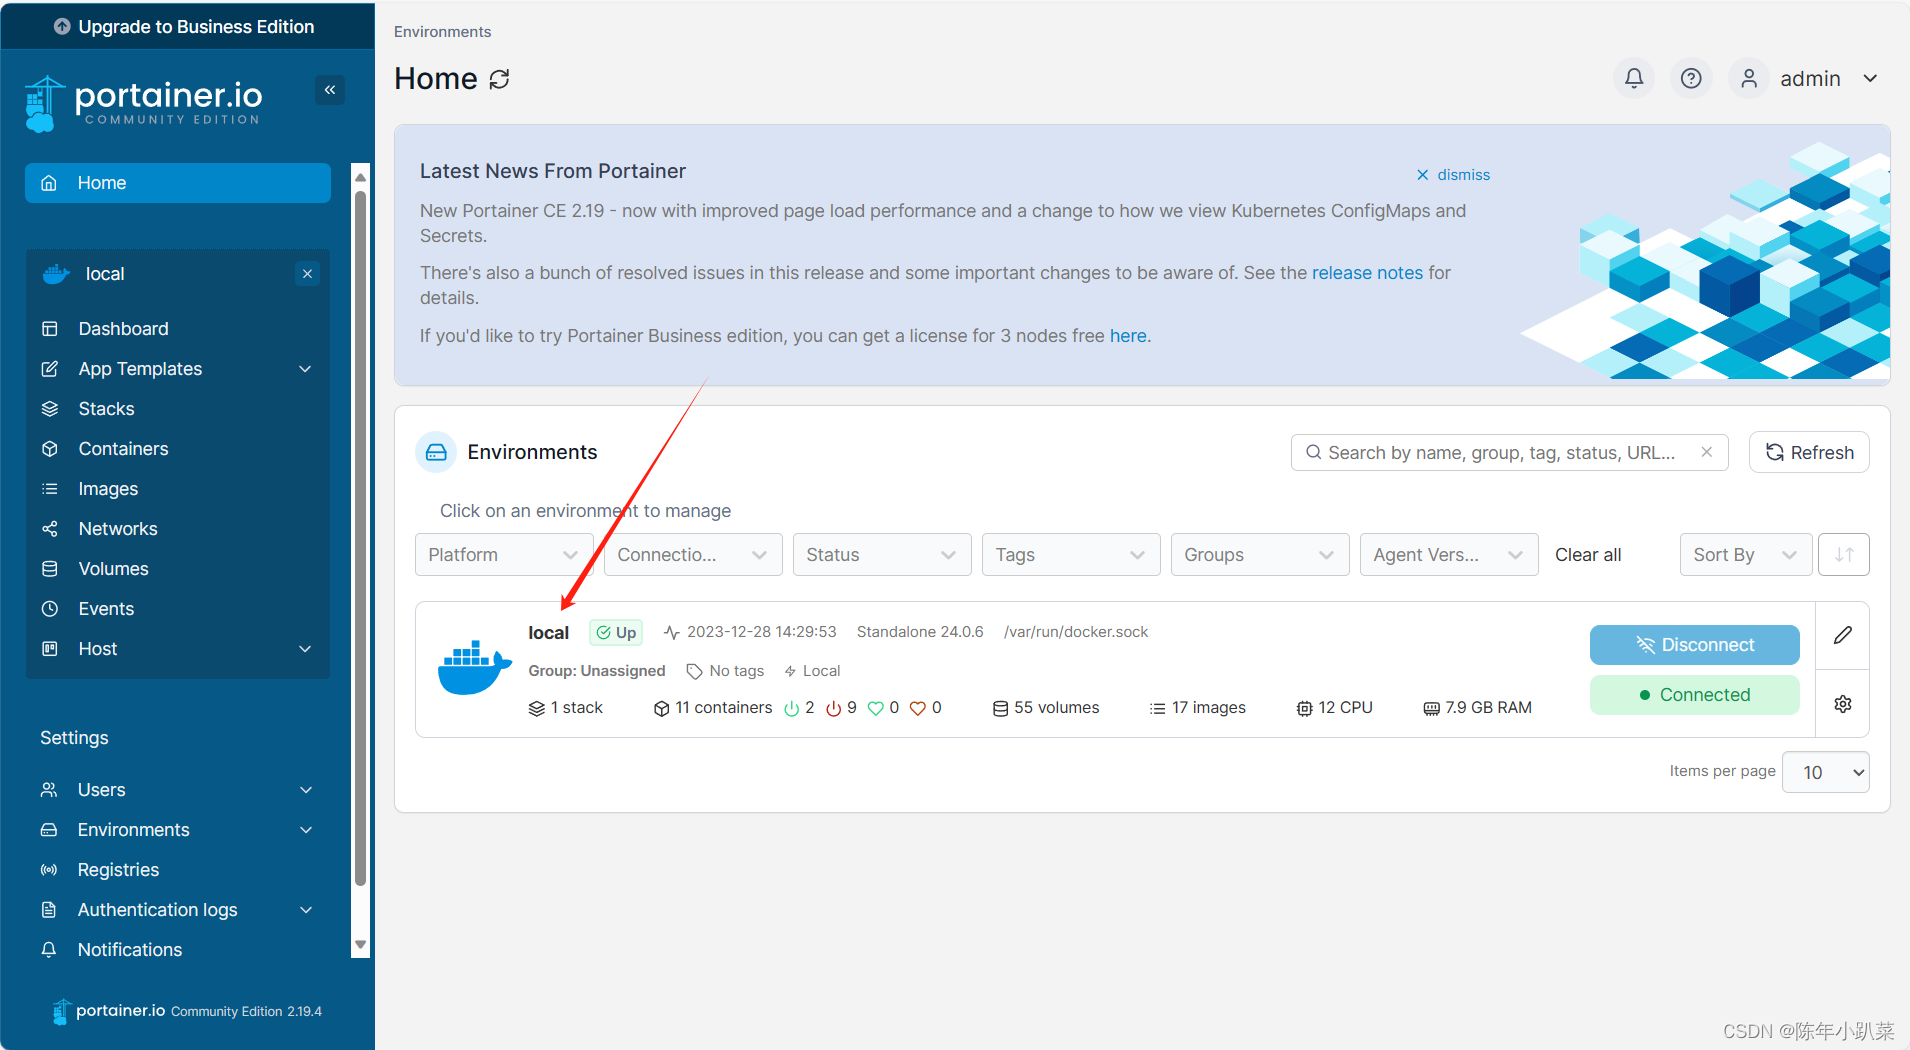The height and width of the screenshot is (1050, 1910).
Task: Open the help question mark icon
Action: (x=1691, y=78)
